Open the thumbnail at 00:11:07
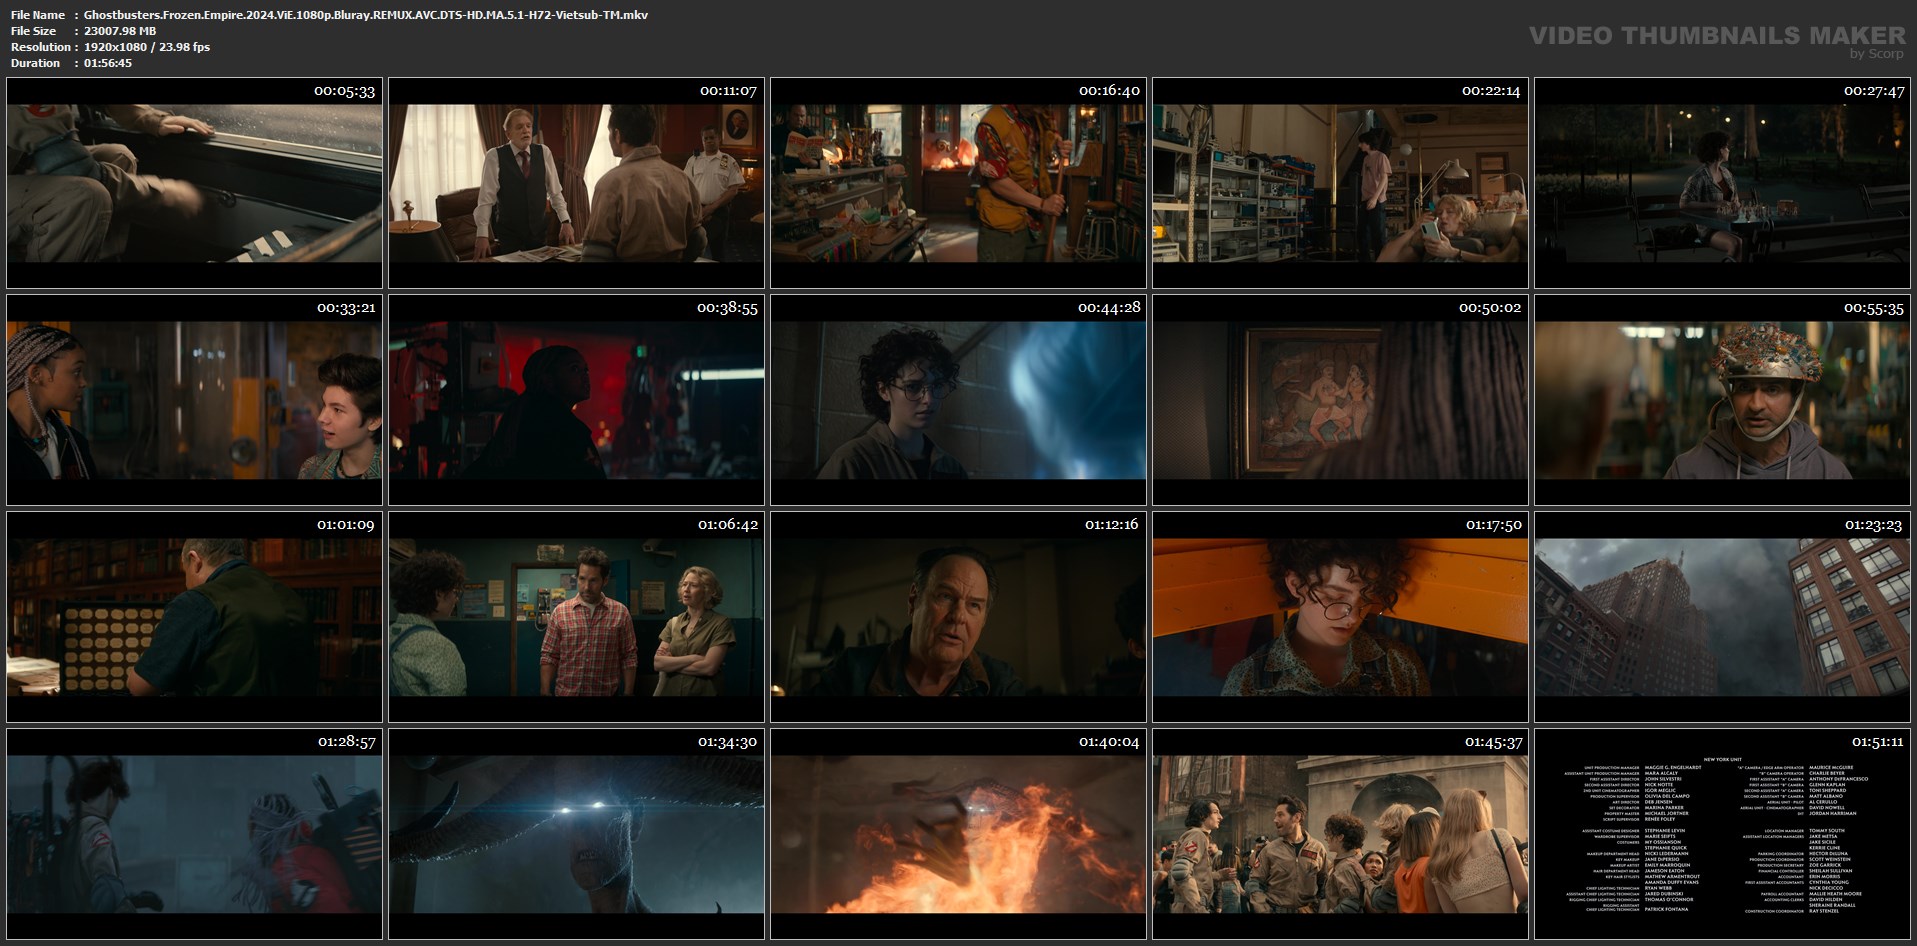The width and height of the screenshot is (1917, 946). click(576, 183)
